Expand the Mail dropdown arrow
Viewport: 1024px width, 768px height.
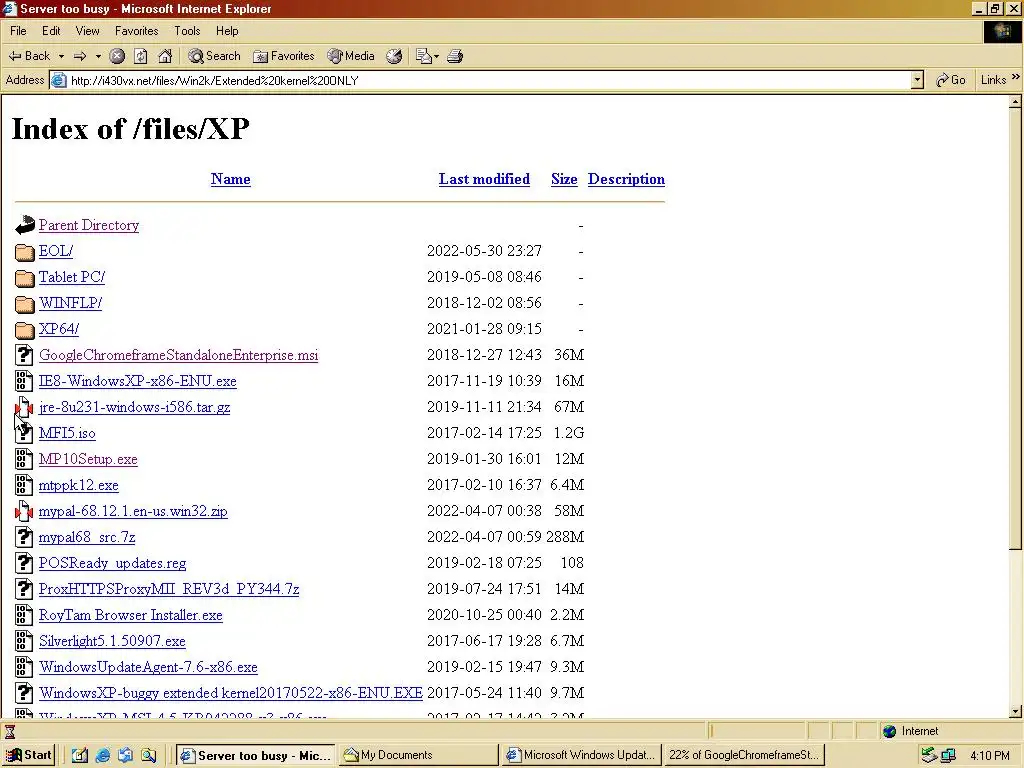point(436,56)
